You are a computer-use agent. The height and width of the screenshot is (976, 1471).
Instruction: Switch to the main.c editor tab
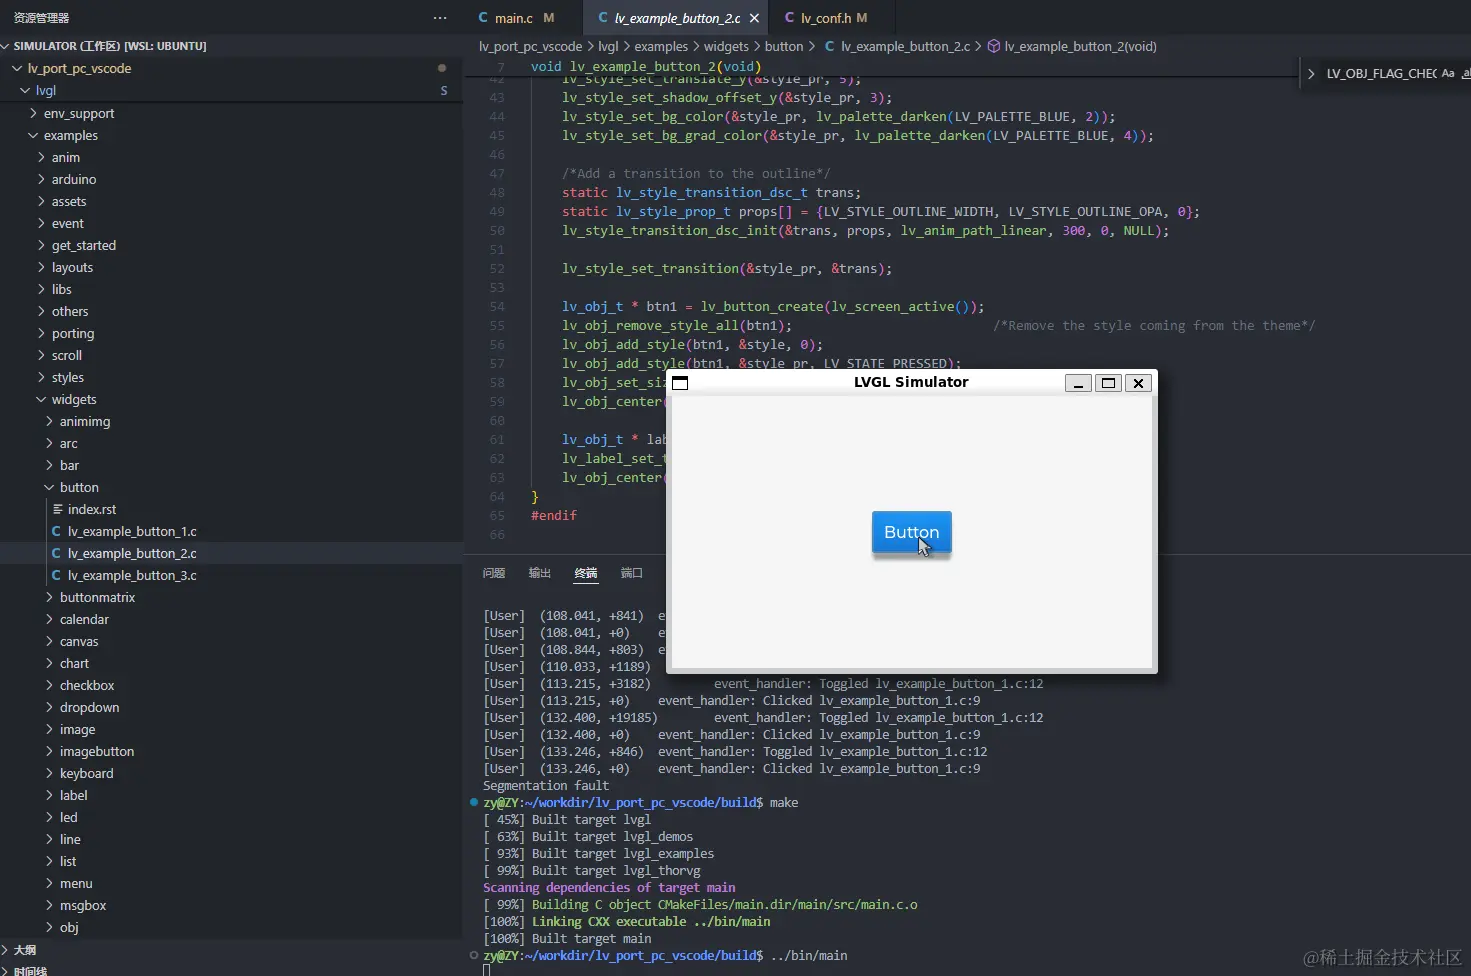[514, 18]
